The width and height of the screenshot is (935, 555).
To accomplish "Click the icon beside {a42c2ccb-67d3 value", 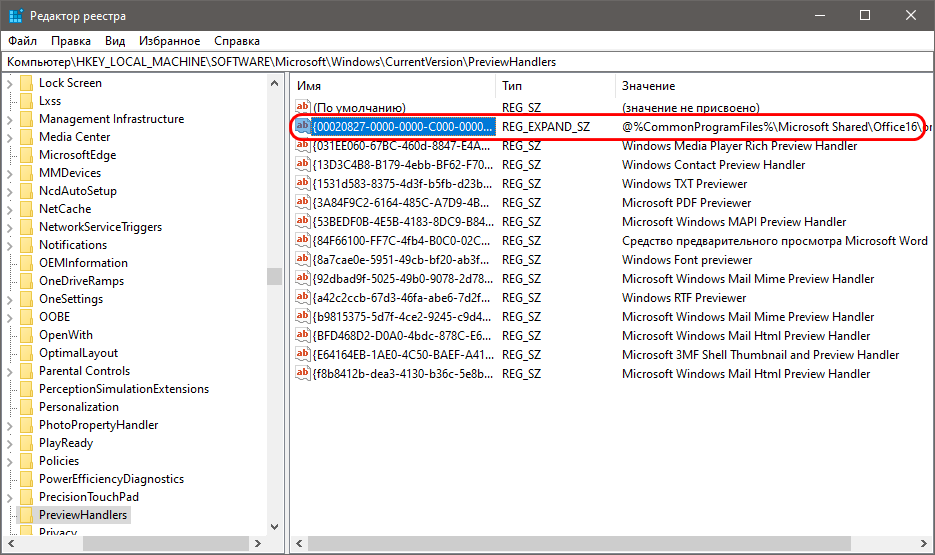I will 303,297.
